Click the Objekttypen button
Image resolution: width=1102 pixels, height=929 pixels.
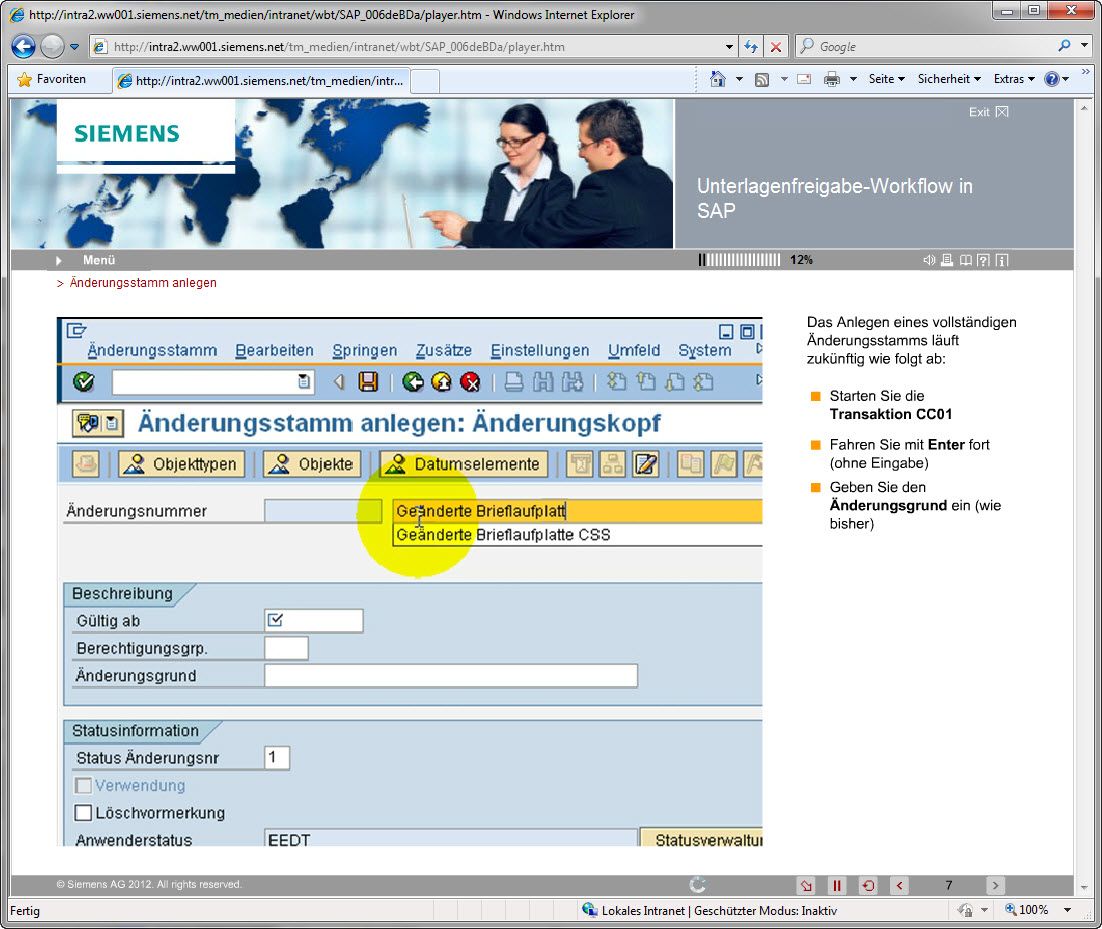click(x=181, y=464)
